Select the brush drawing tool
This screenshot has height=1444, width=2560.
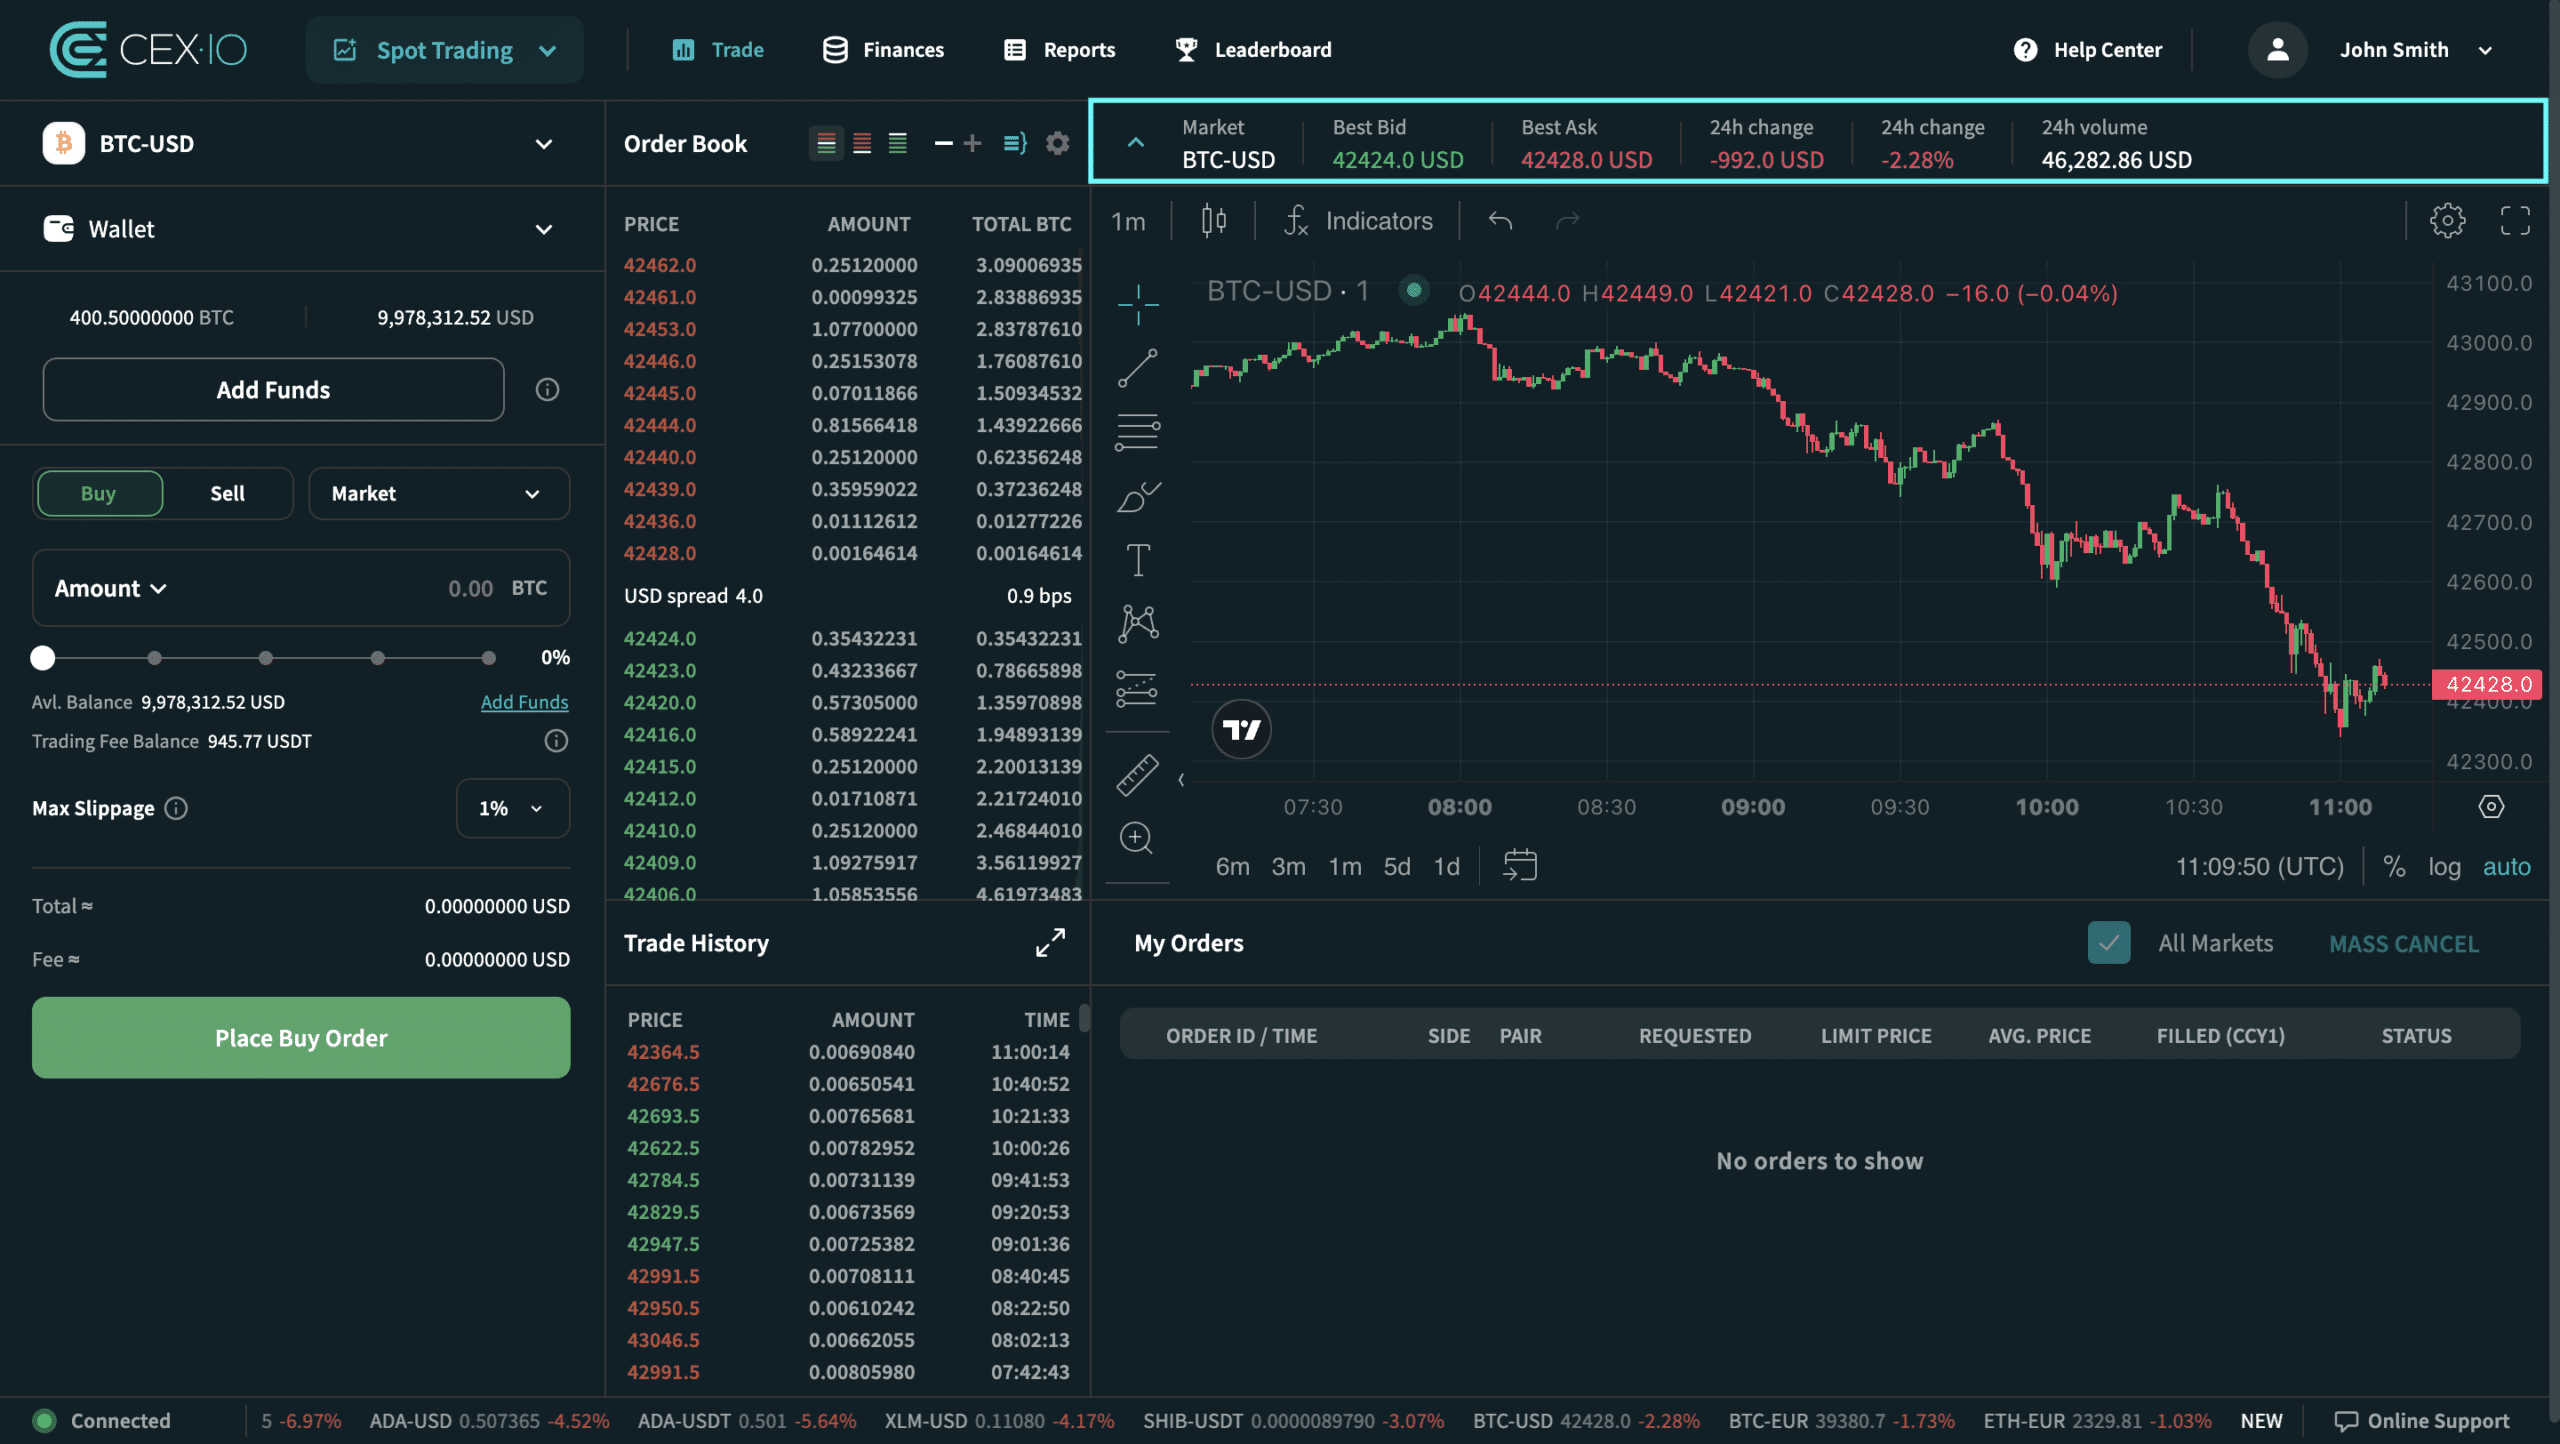(1138, 496)
